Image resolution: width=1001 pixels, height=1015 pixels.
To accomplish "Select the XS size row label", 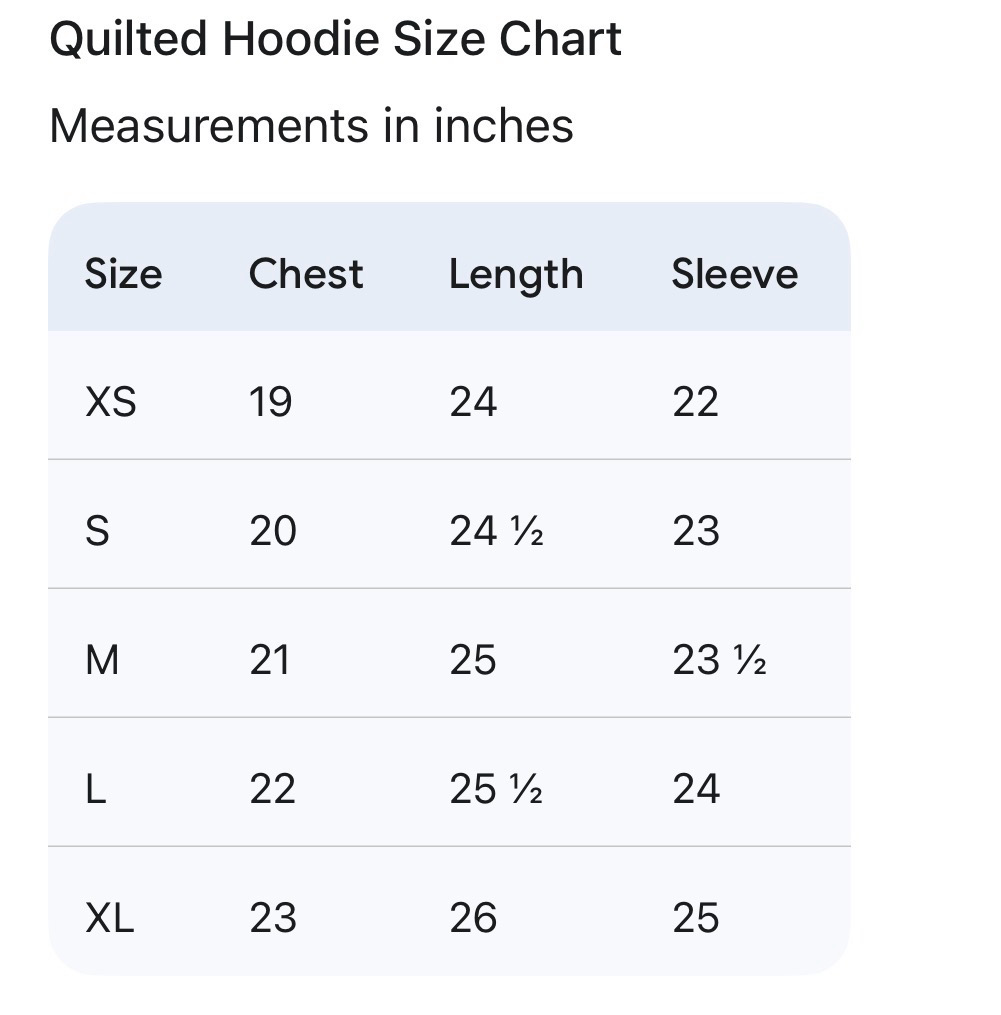I will 111,402.
